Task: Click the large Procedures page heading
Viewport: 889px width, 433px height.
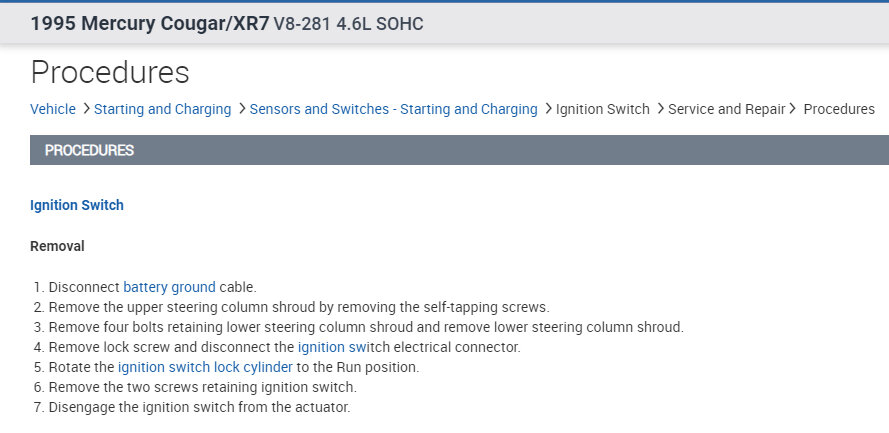Action: (110, 72)
